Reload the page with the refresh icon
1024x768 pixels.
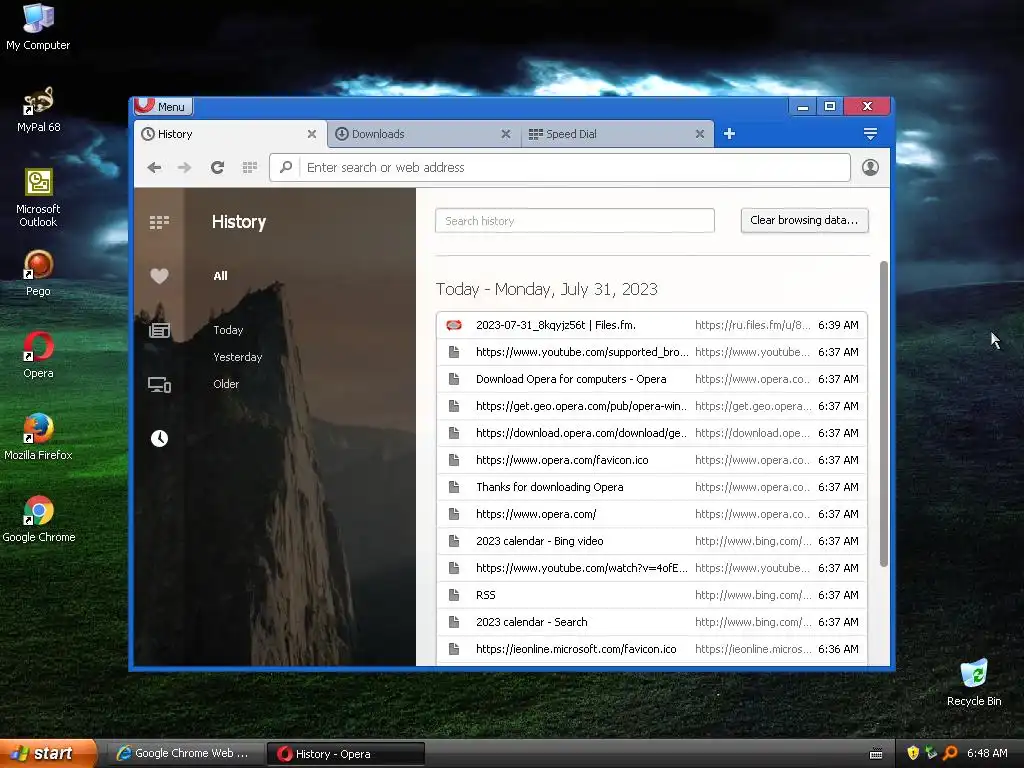[217, 168]
